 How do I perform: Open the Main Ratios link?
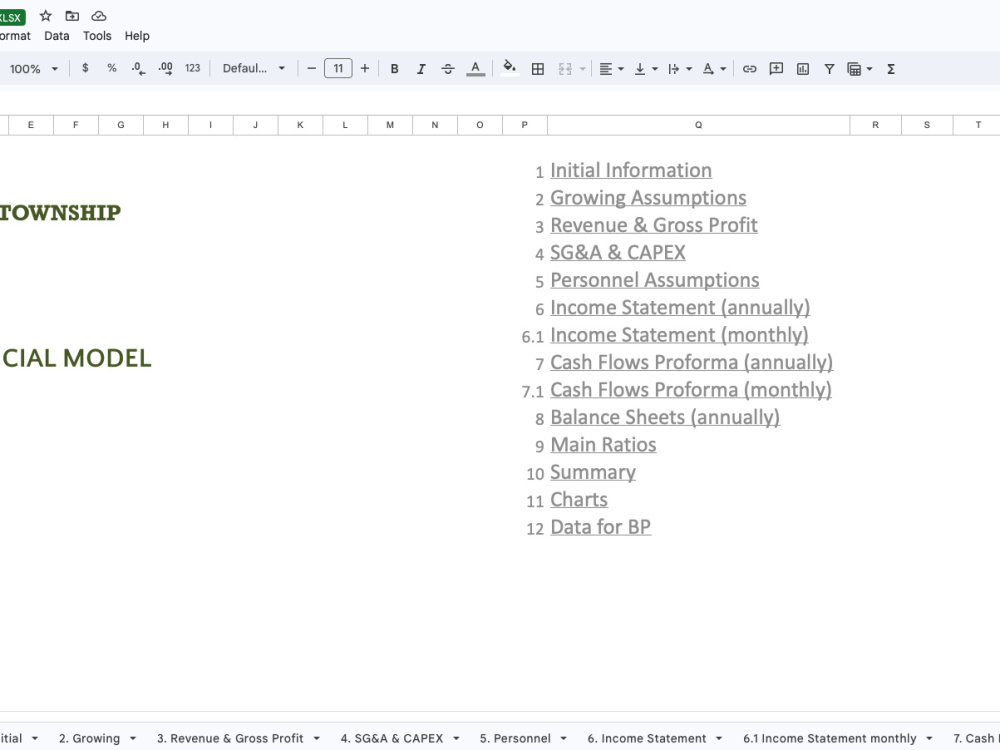pos(603,445)
